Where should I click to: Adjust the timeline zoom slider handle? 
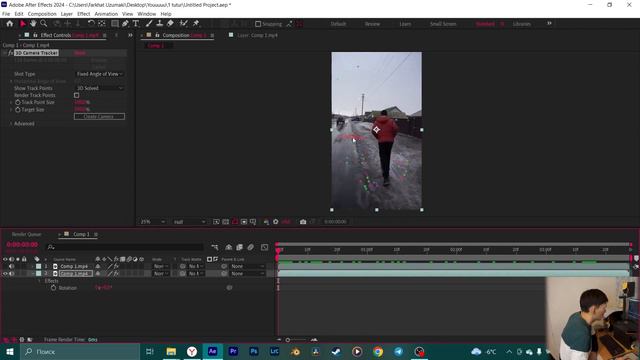pyautogui.click(x=288, y=340)
